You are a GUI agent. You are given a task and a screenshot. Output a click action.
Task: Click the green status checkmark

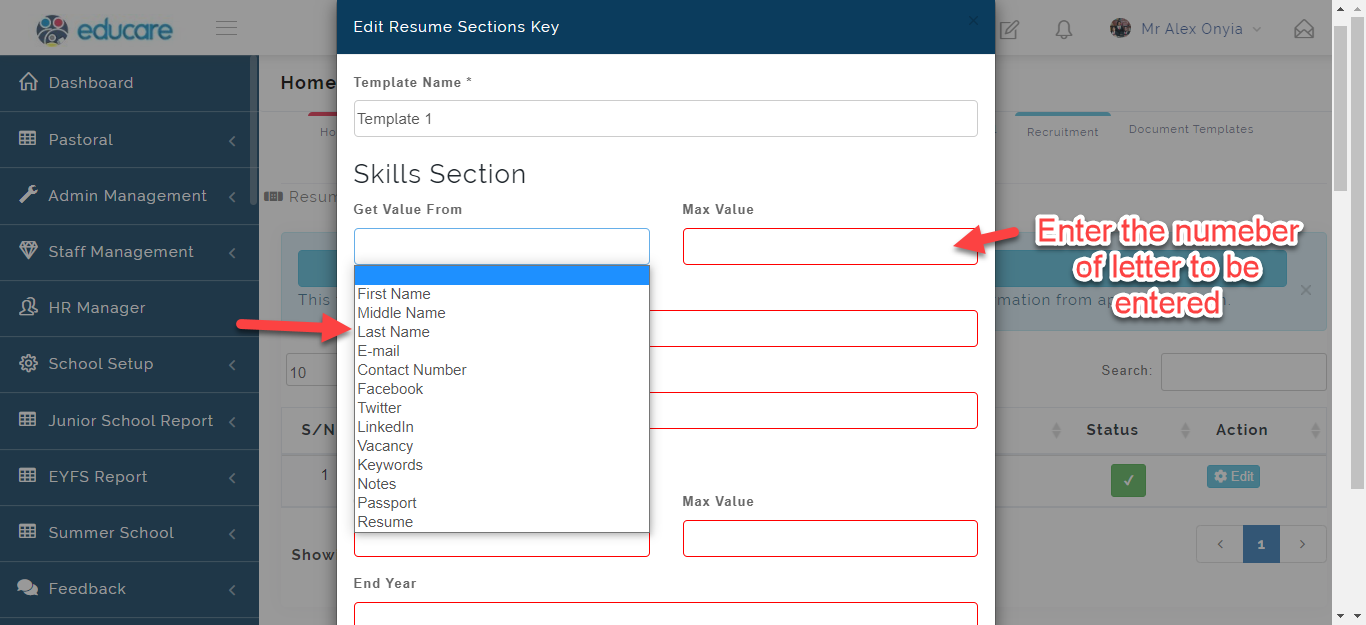(1128, 480)
